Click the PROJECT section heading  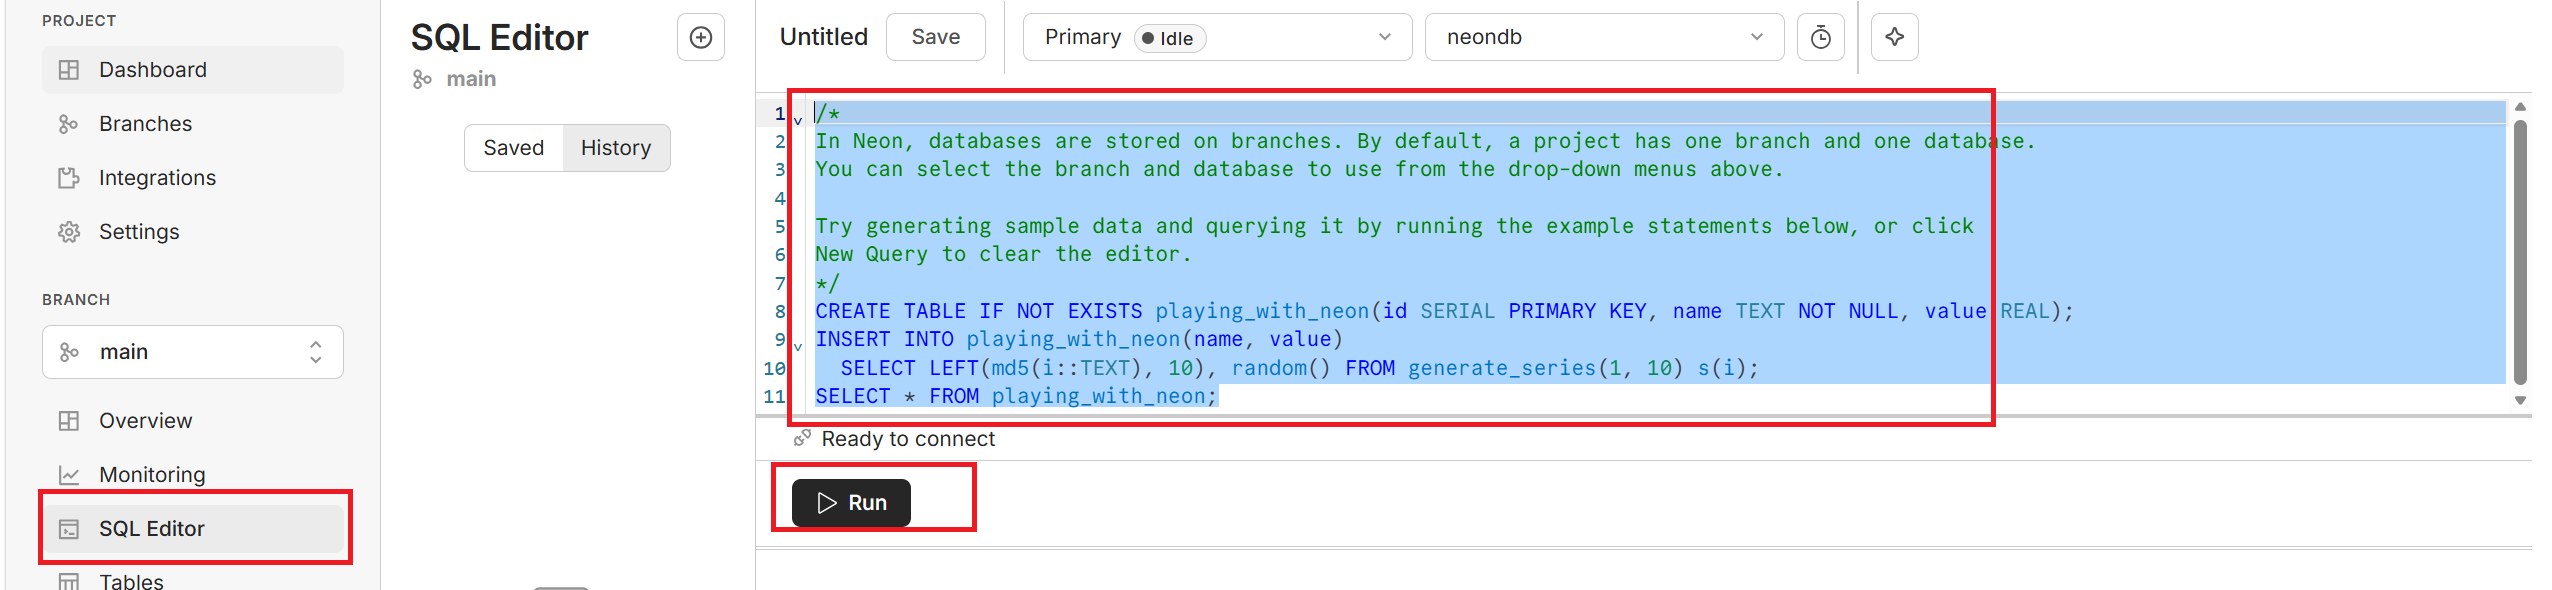click(x=79, y=20)
